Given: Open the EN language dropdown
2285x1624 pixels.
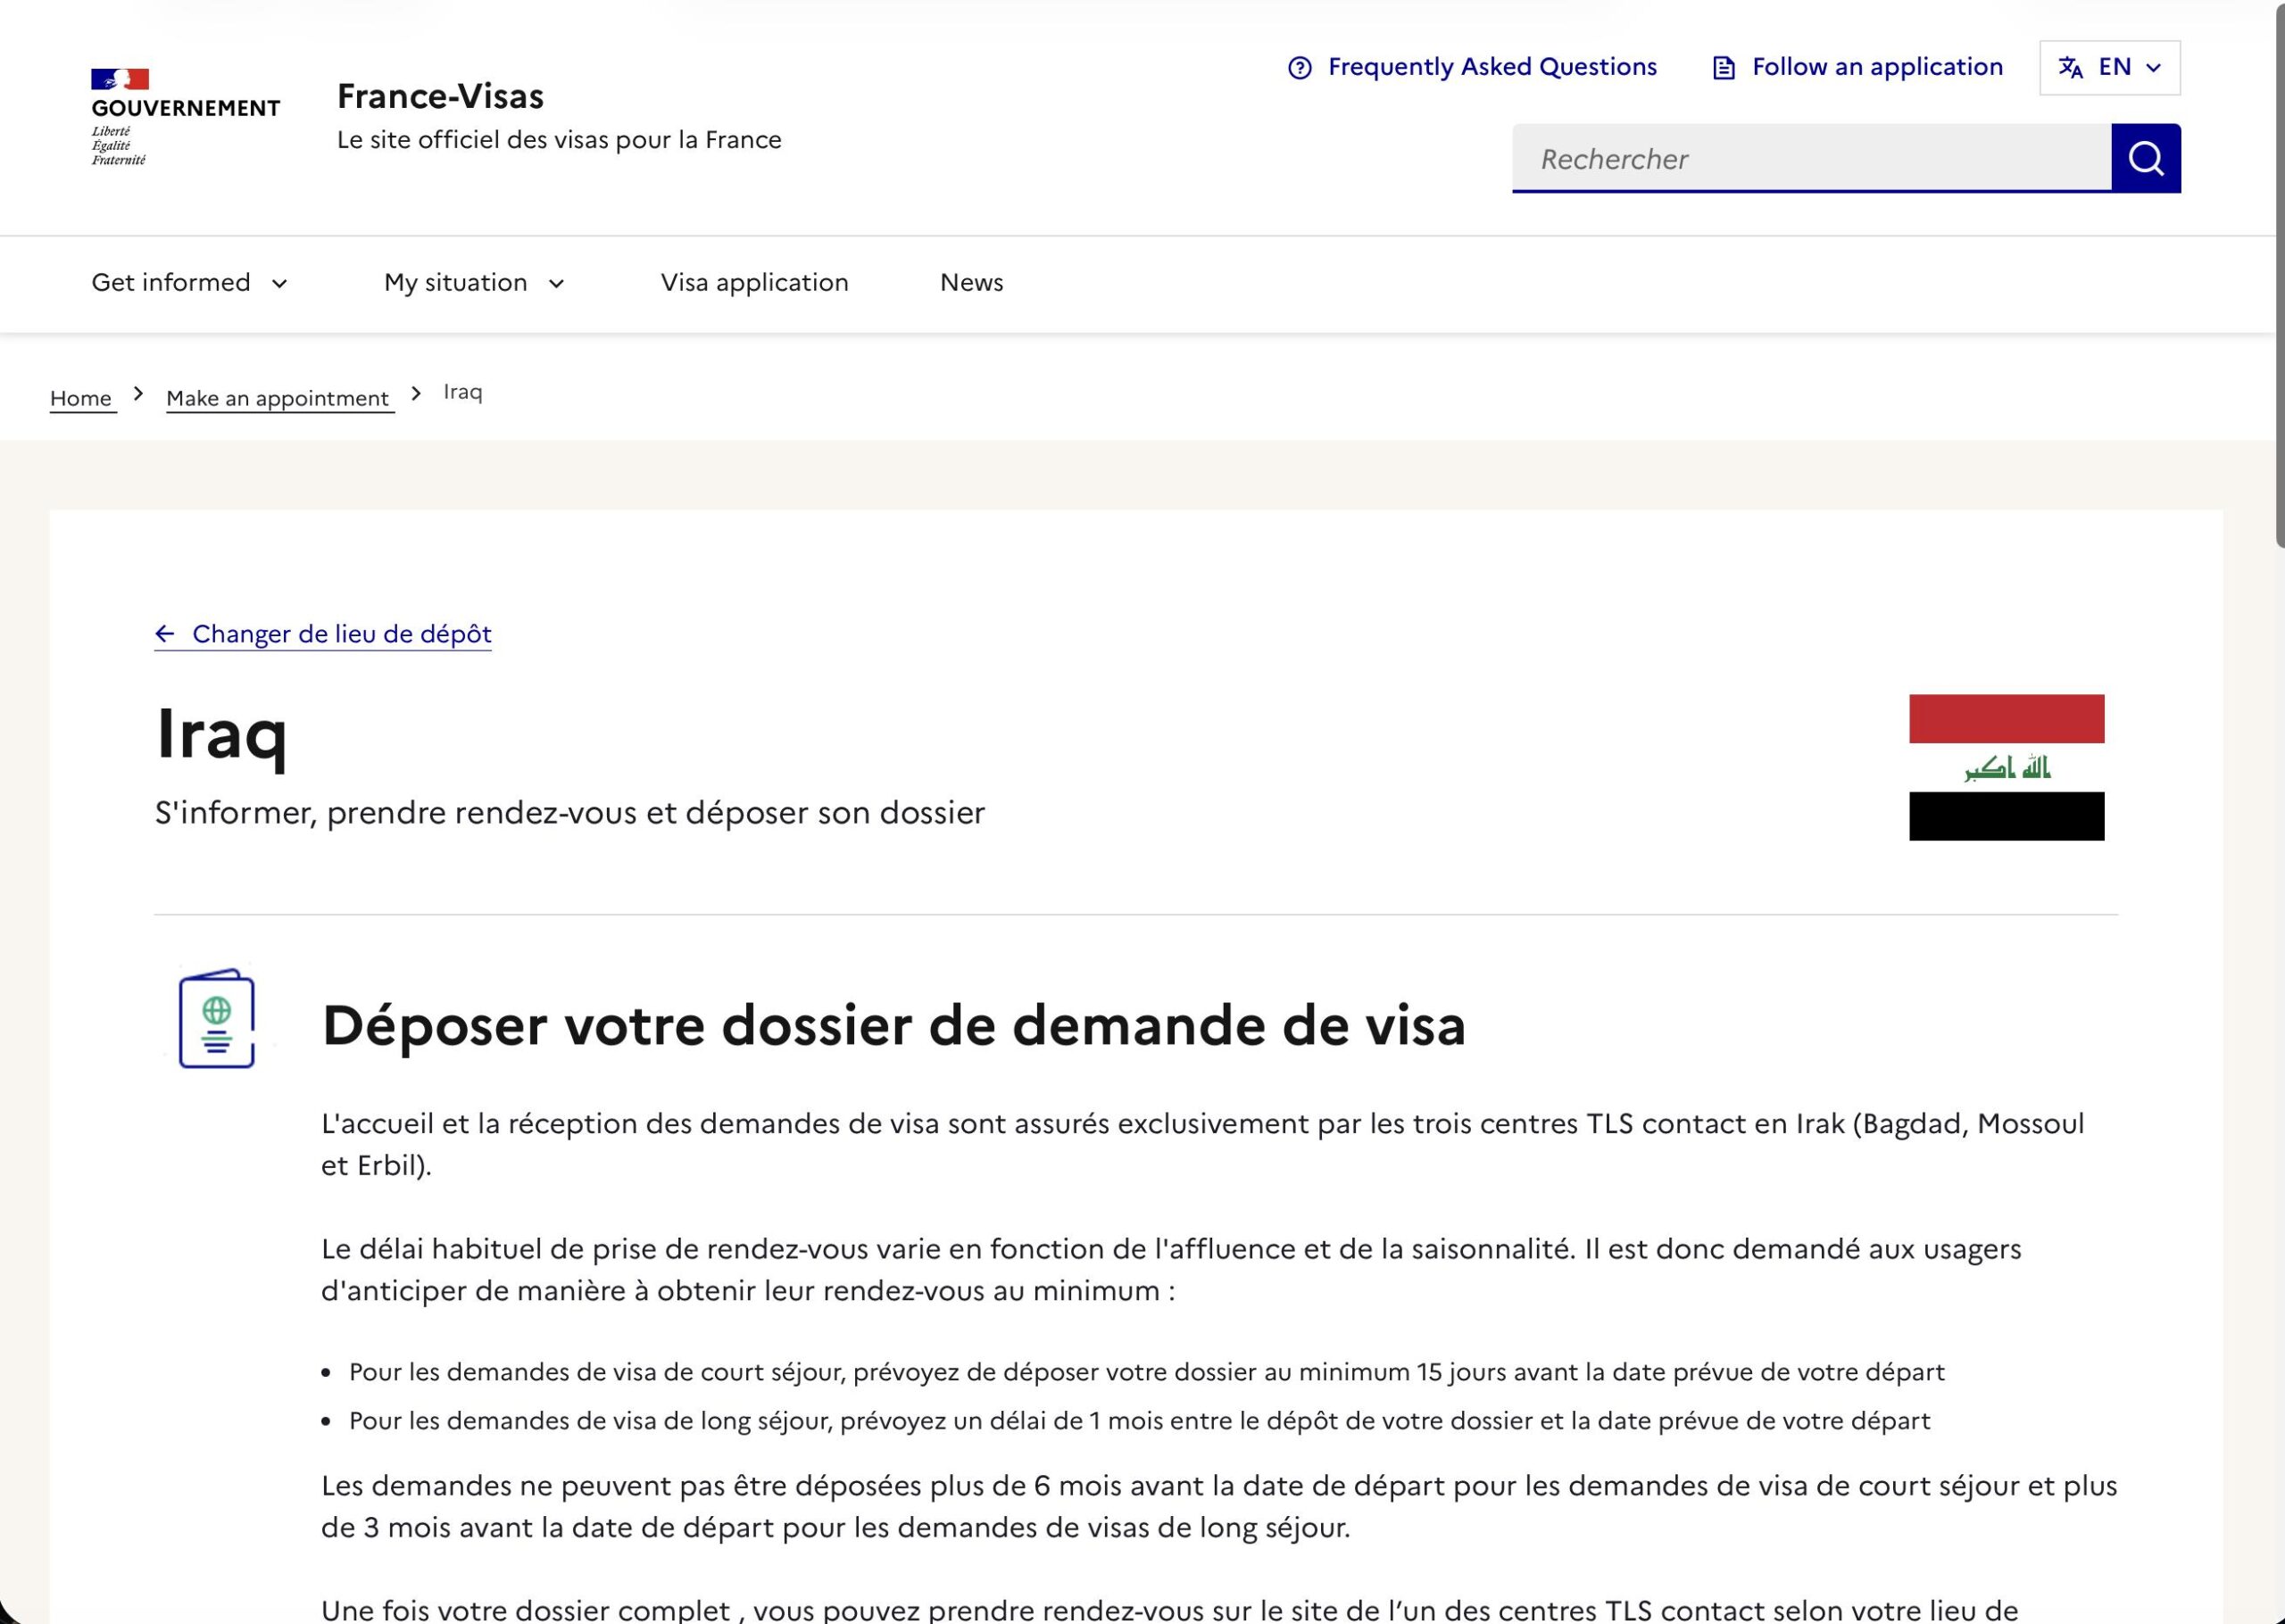Looking at the screenshot, I should click(x=2109, y=68).
